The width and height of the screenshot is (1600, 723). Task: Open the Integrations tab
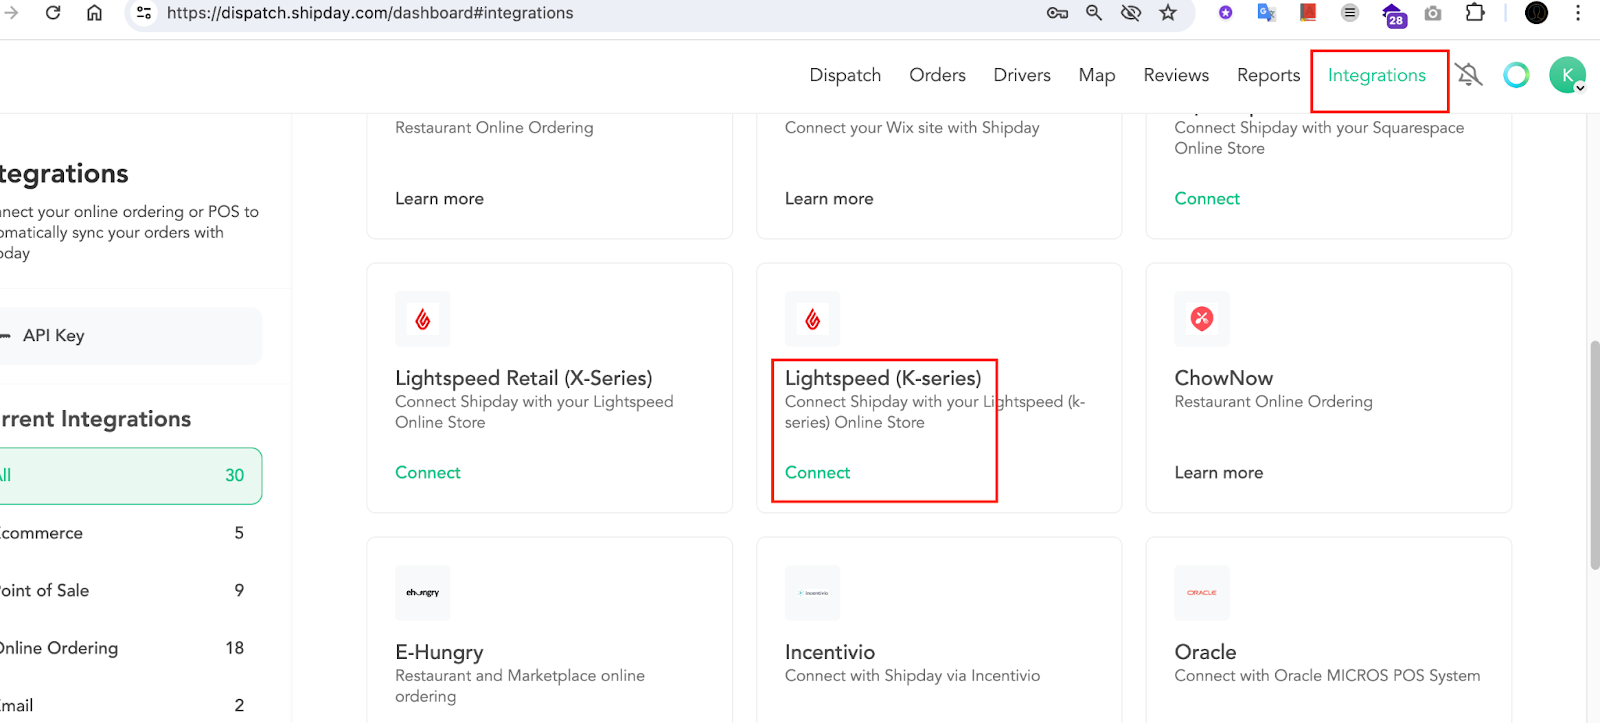[1376, 75]
